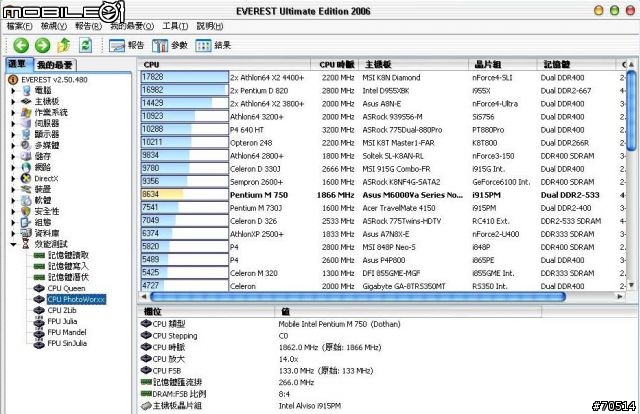Screen dimensions: 640x414
Task: Collapse the 效能測試 benchmark node
Action: coord(13,245)
